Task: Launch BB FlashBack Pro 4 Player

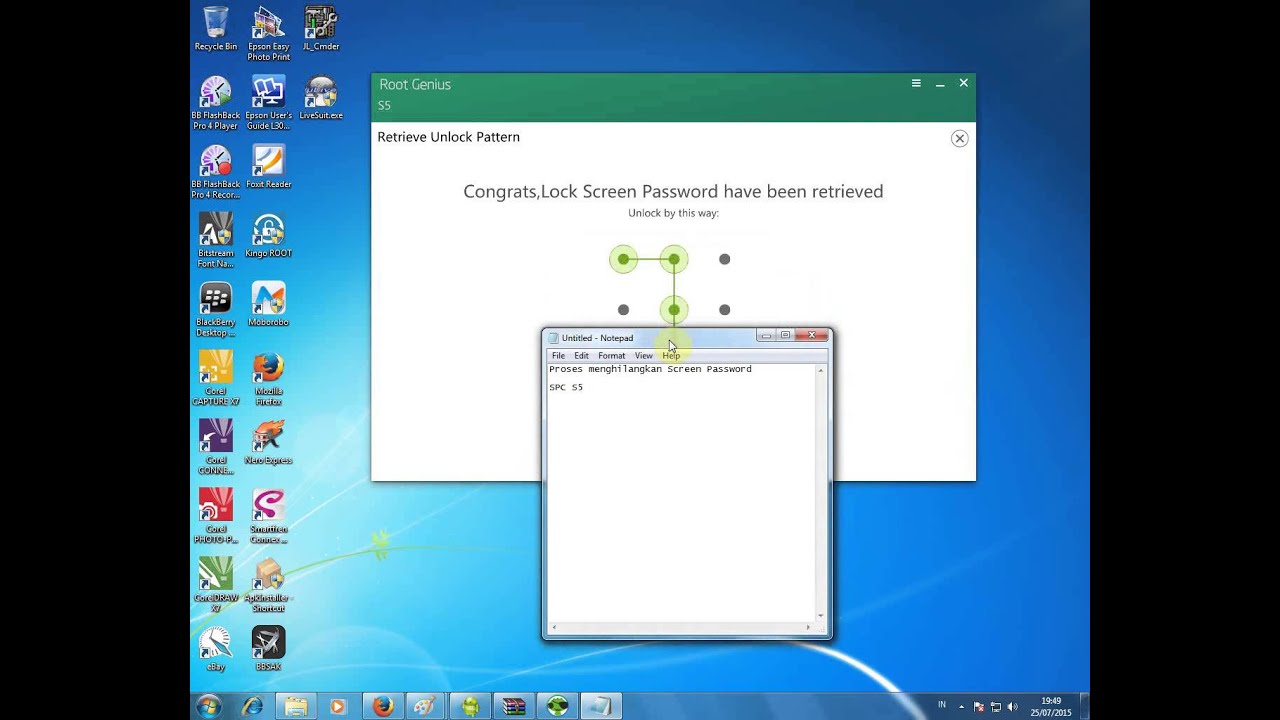Action: coord(216,103)
